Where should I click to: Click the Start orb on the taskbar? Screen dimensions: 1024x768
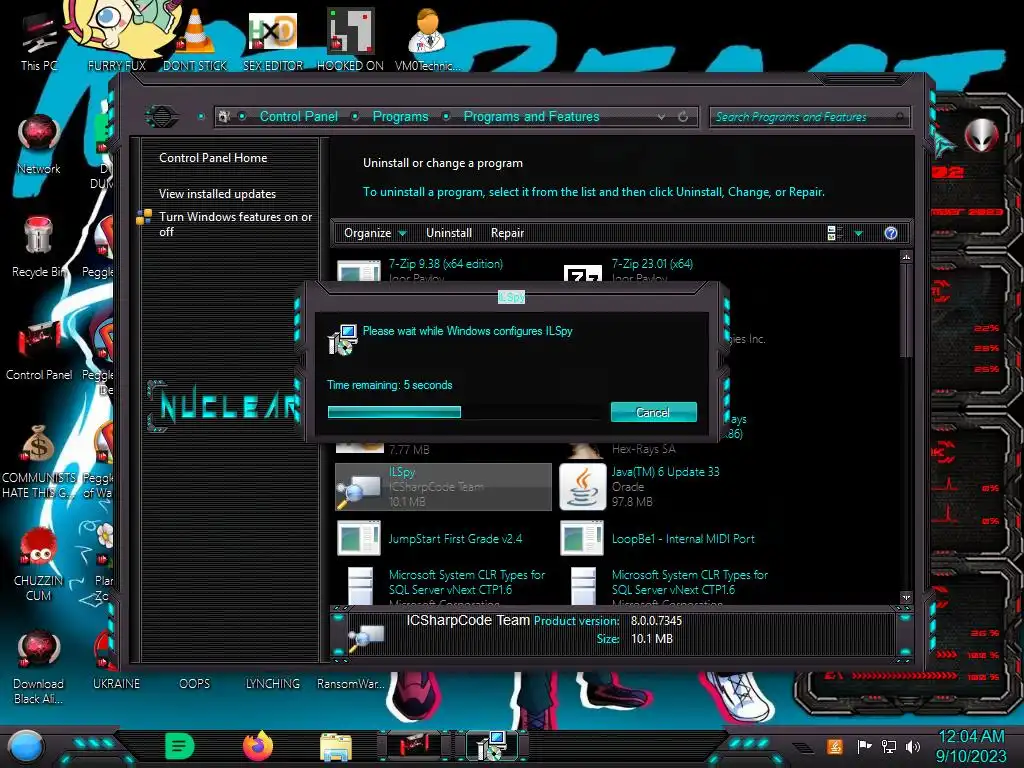click(x=25, y=747)
